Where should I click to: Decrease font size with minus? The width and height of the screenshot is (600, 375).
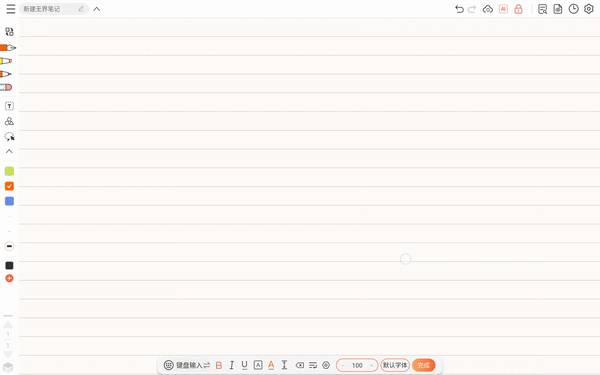(x=343, y=365)
